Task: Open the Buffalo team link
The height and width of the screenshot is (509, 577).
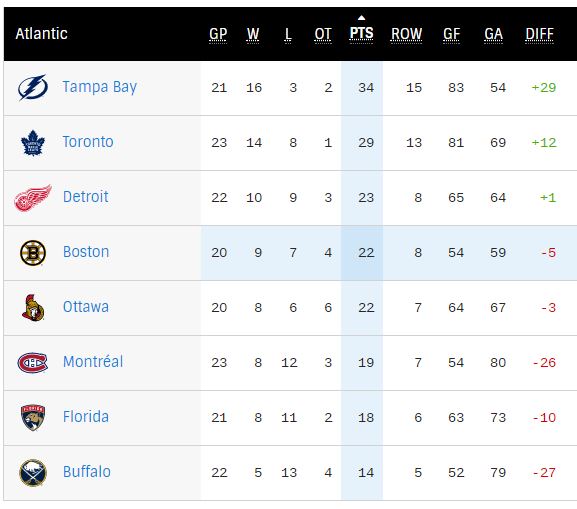Action: [x=87, y=472]
